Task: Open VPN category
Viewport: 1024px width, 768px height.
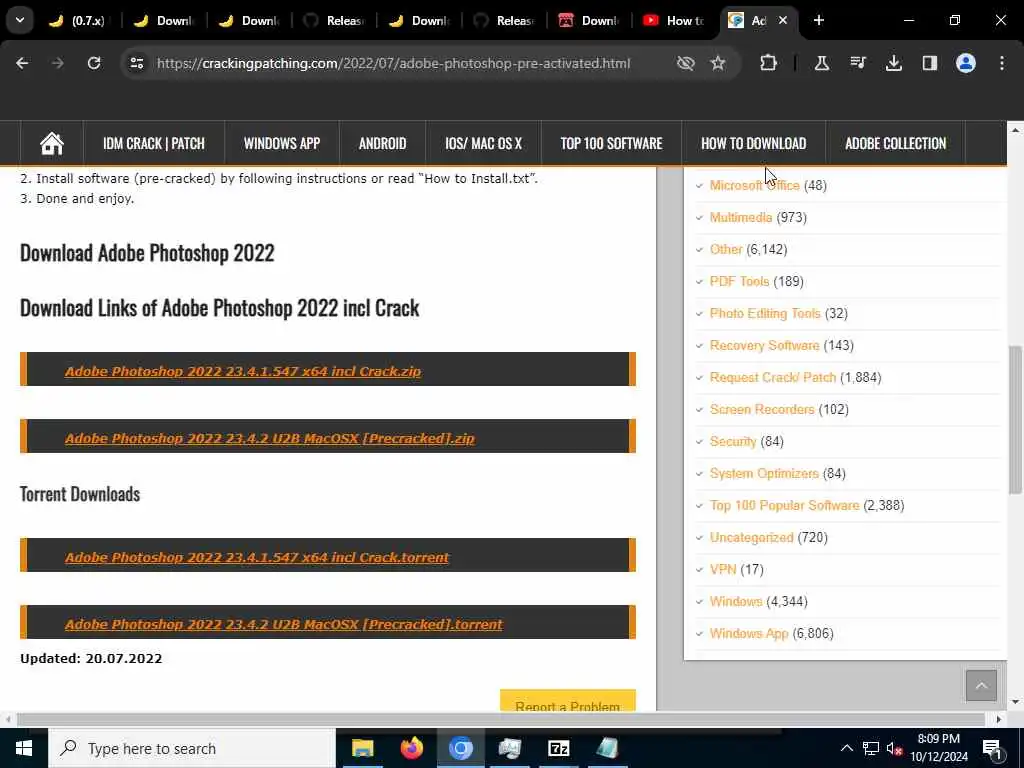Action: [723, 569]
